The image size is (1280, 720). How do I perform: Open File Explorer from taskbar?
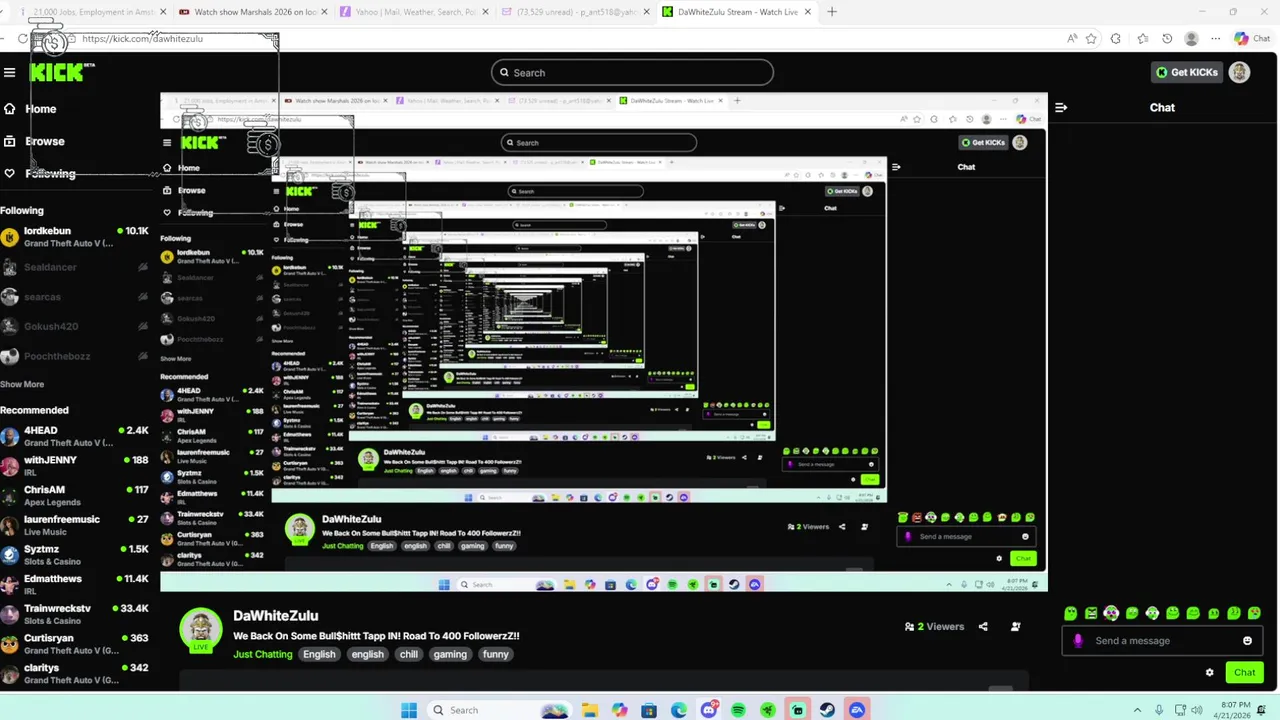(x=590, y=710)
